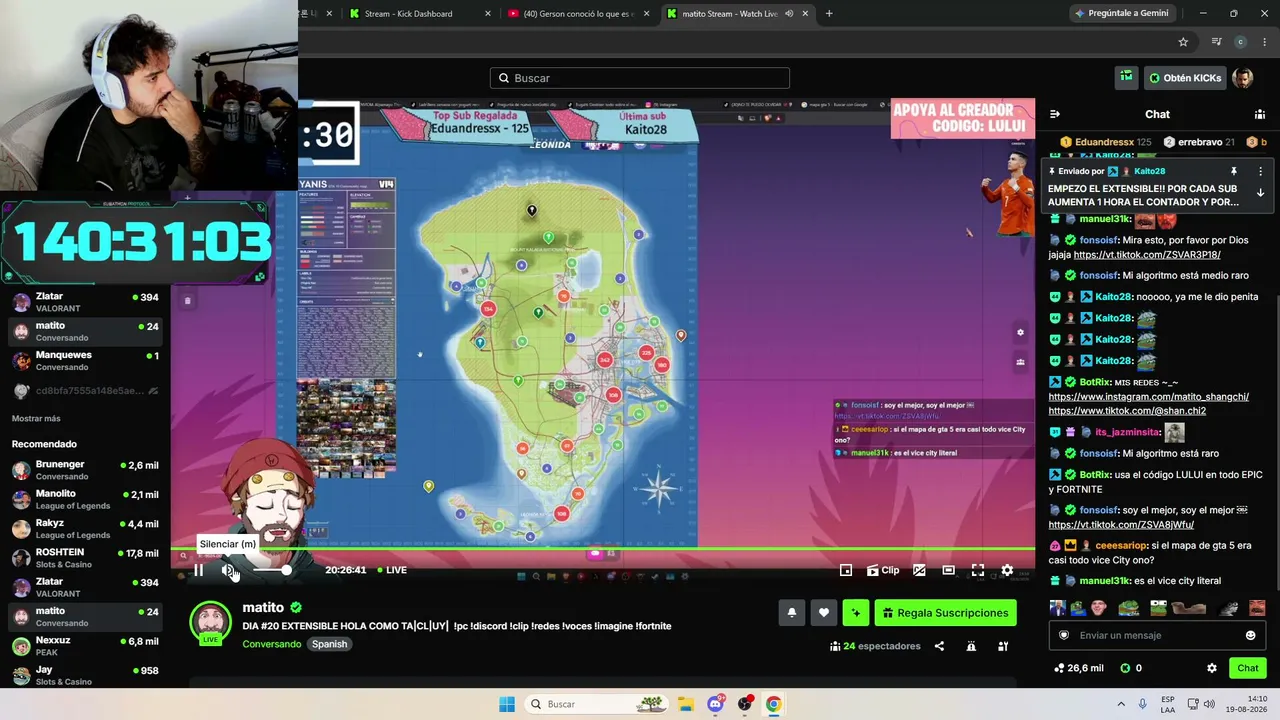Screen dimensions: 1280x720
Task: Open Google Chrome from the taskbar
Action: click(773, 704)
